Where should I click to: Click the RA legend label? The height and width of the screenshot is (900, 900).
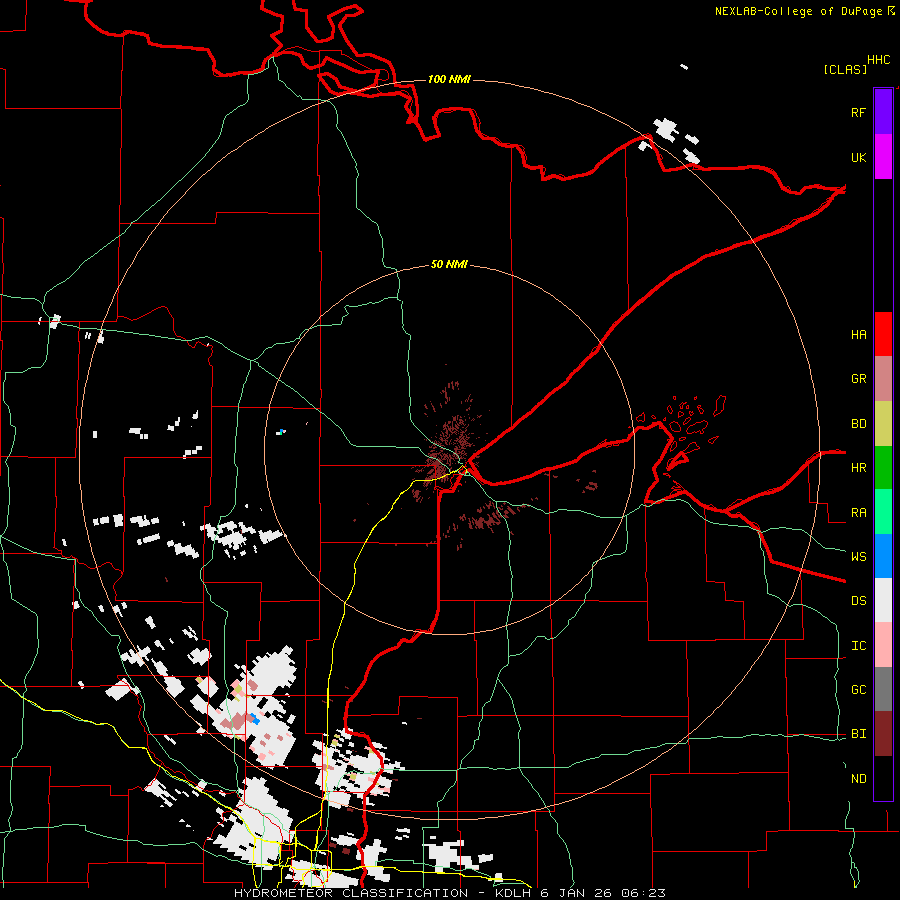point(858,513)
